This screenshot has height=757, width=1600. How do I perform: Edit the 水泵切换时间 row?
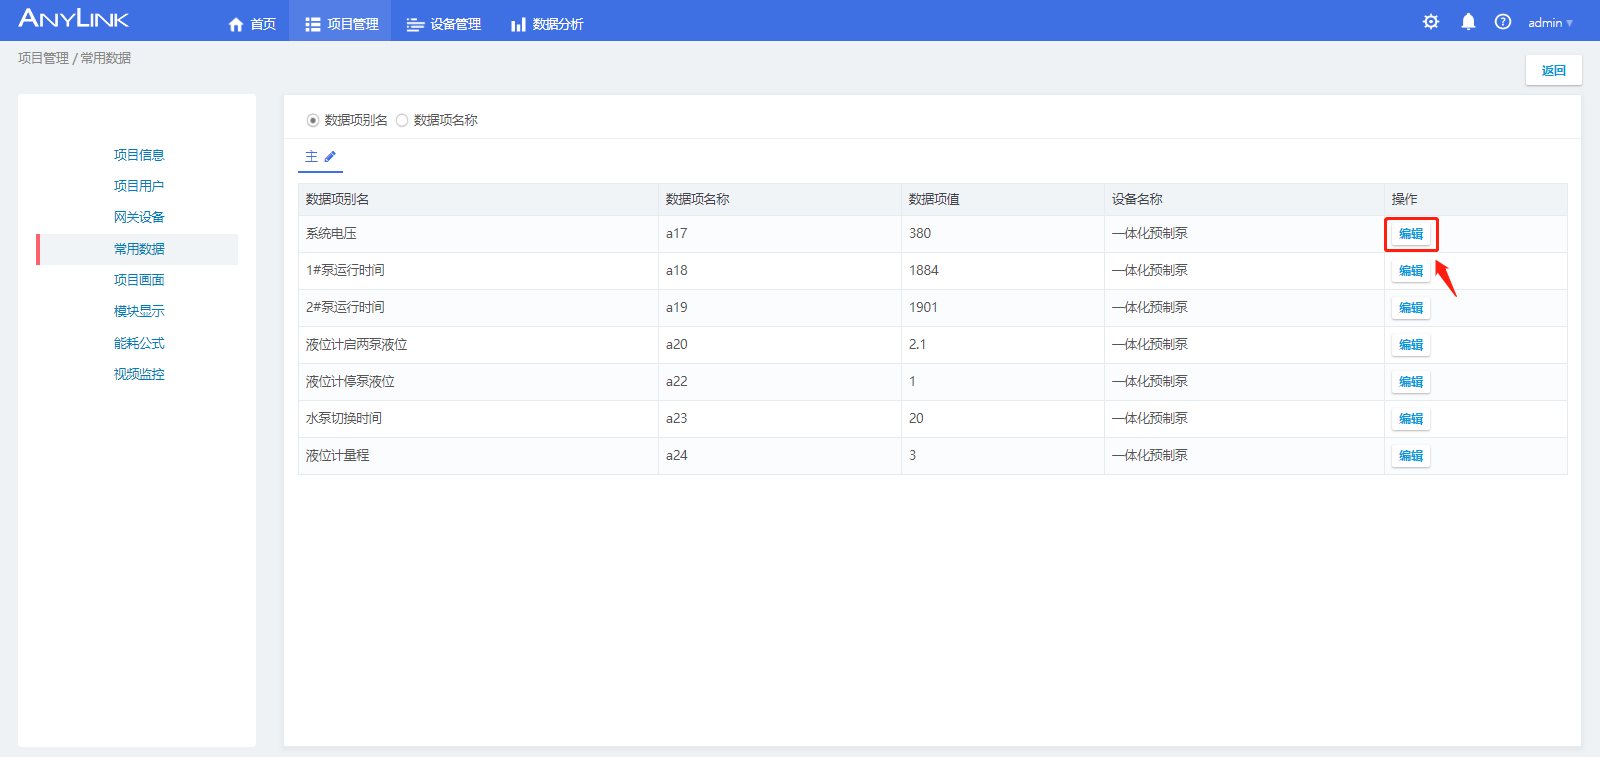pyautogui.click(x=1411, y=419)
